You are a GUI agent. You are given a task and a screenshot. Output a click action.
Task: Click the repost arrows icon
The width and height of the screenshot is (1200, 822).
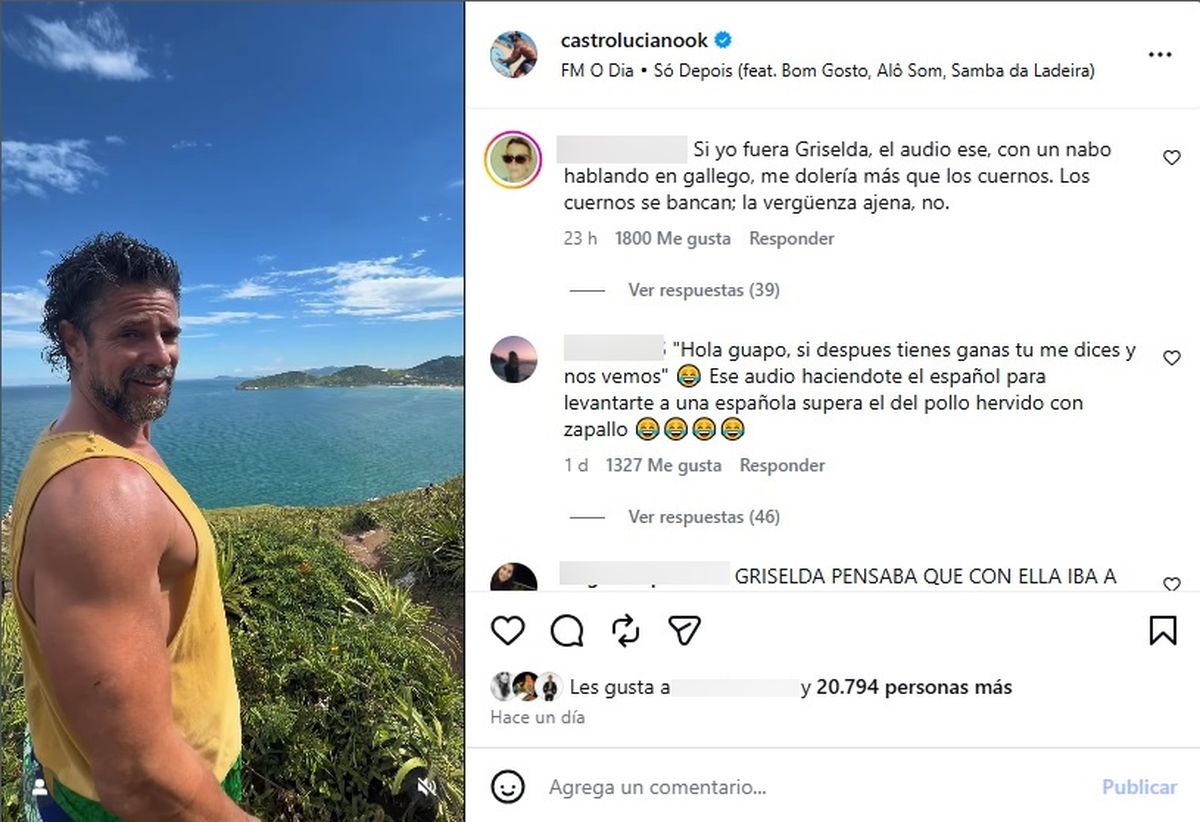[626, 630]
